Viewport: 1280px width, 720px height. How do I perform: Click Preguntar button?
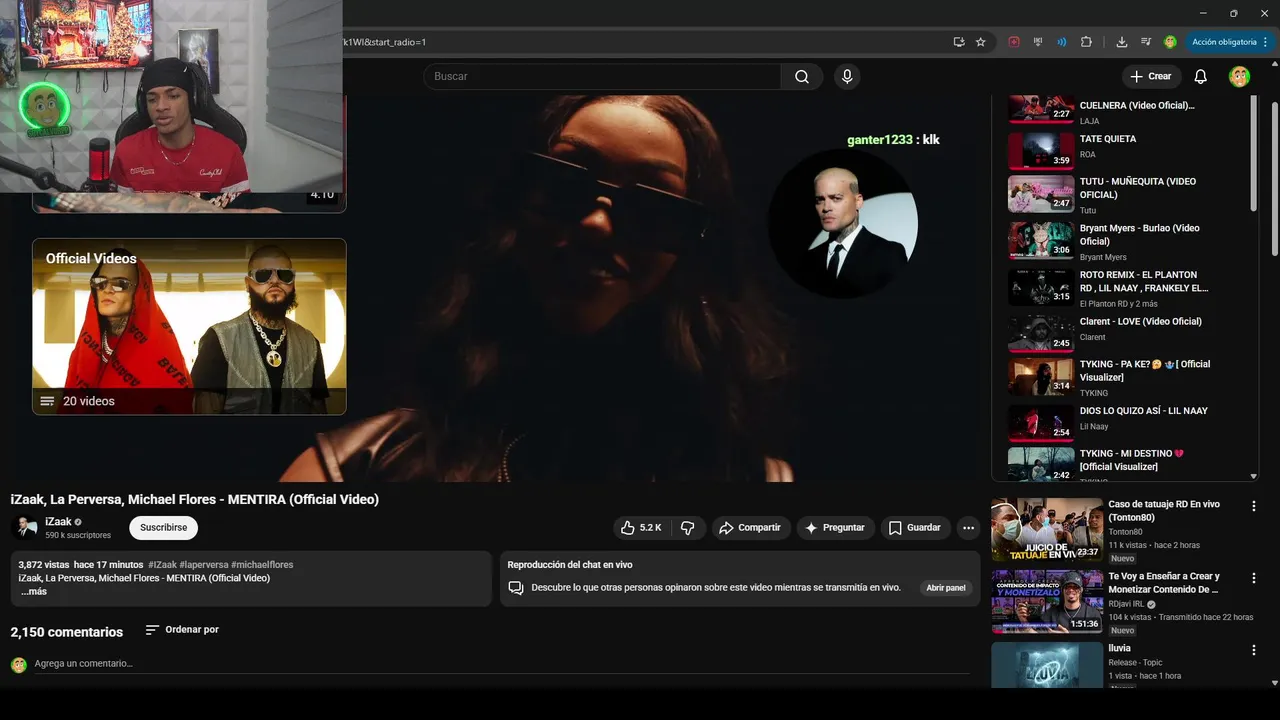coord(835,528)
